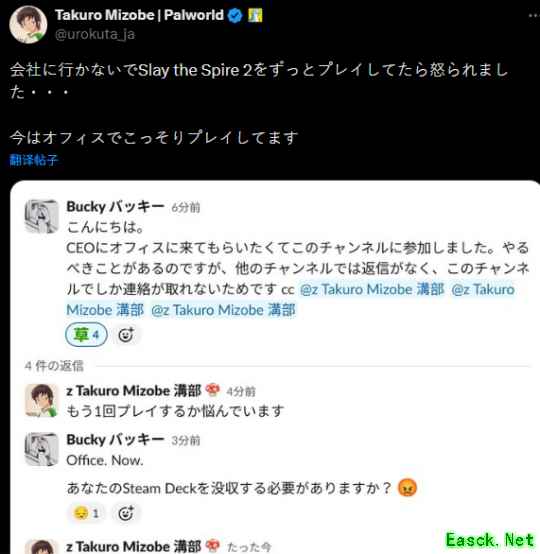
Task: Open Takuro Mizobe's profile avatar in header
Action: 28,24
